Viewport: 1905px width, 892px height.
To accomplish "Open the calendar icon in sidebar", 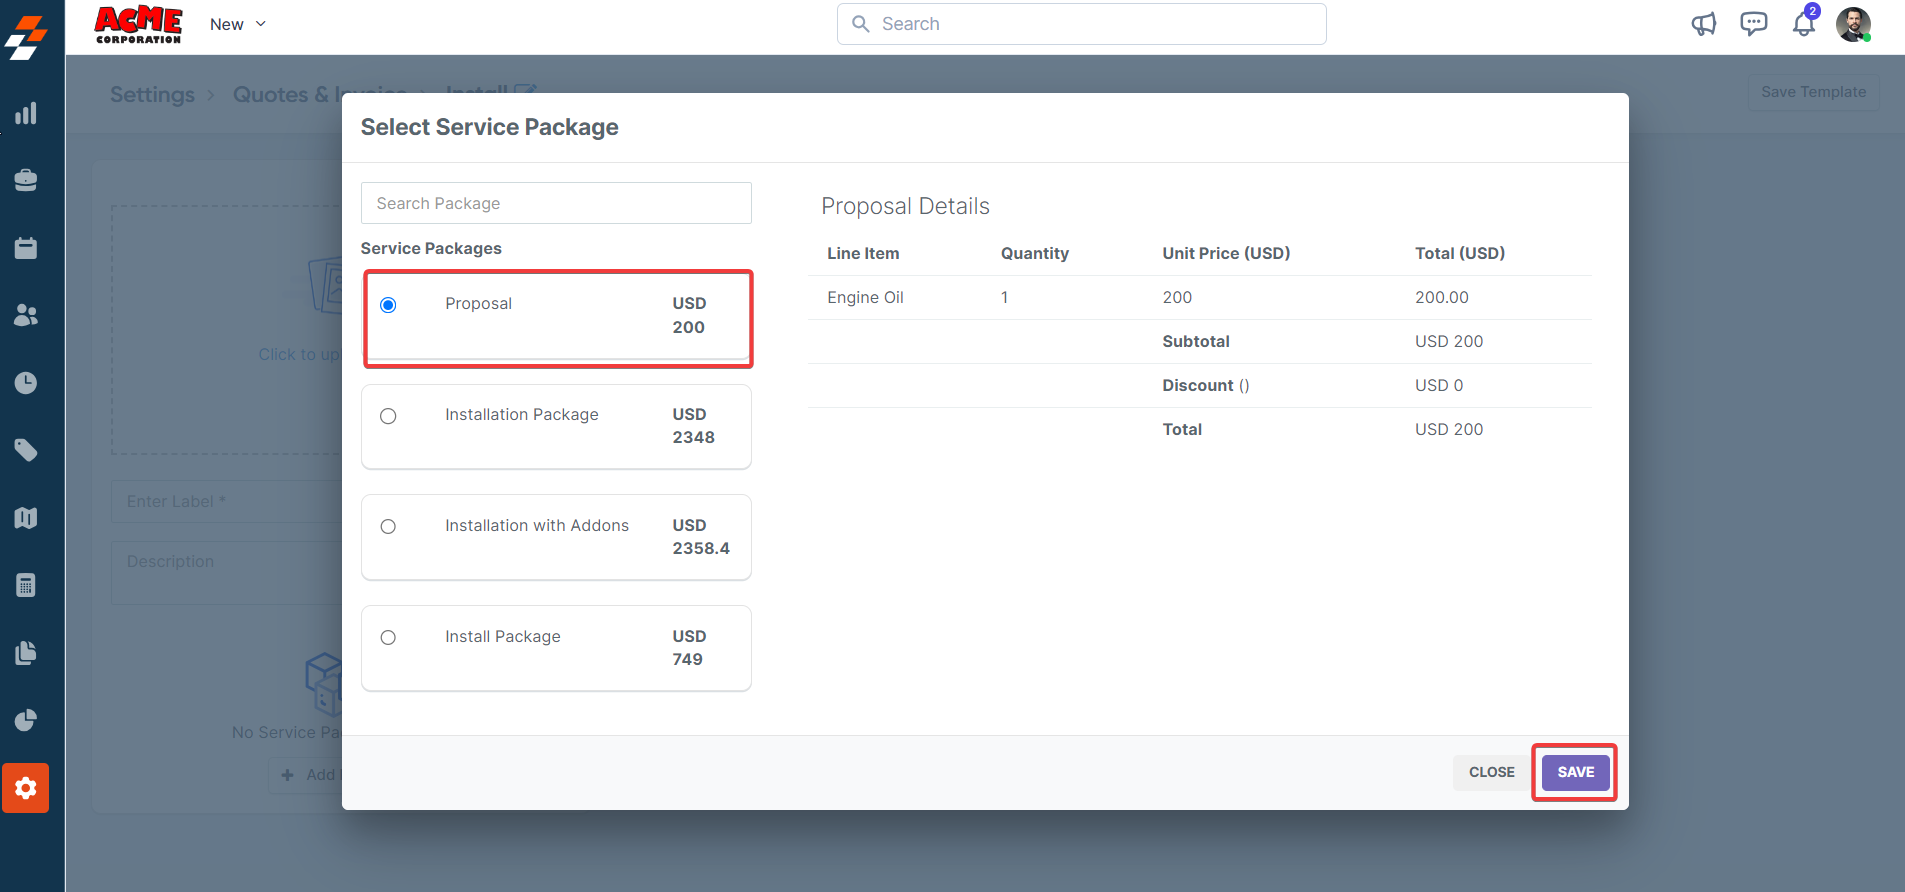I will (x=26, y=248).
